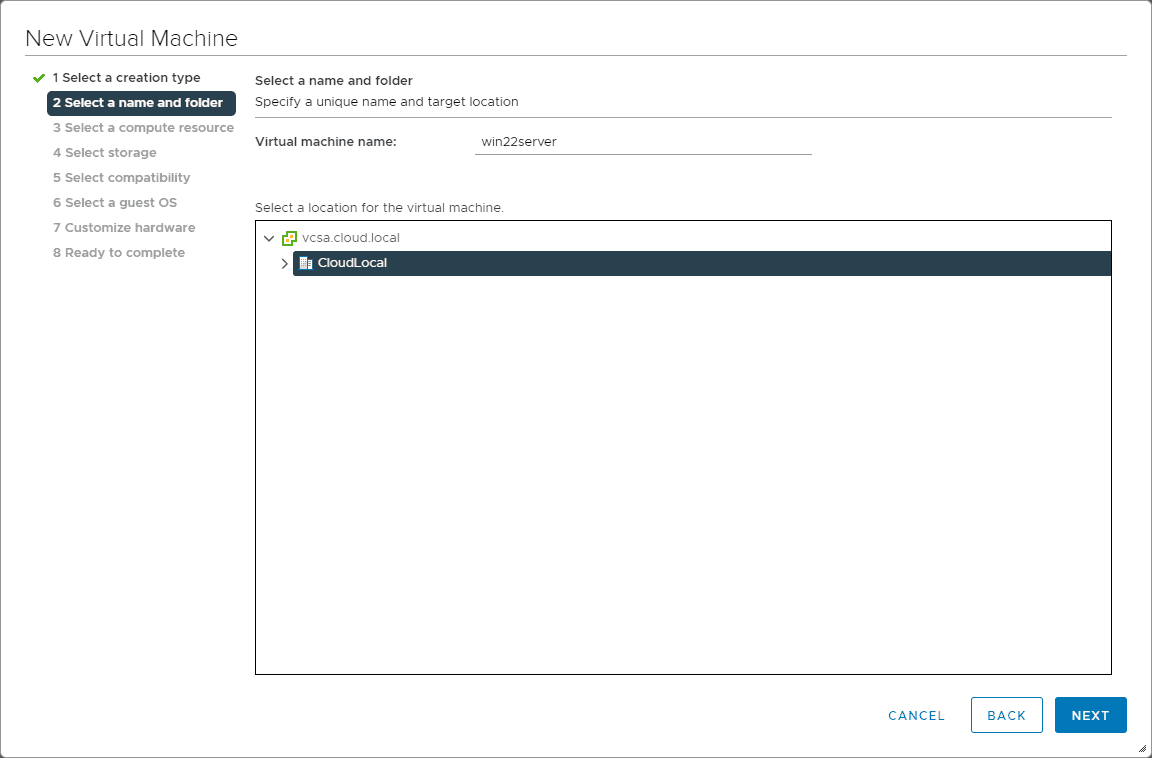Collapse the vcsa.cloud.local tree node
The height and width of the screenshot is (758, 1152).
point(269,238)
